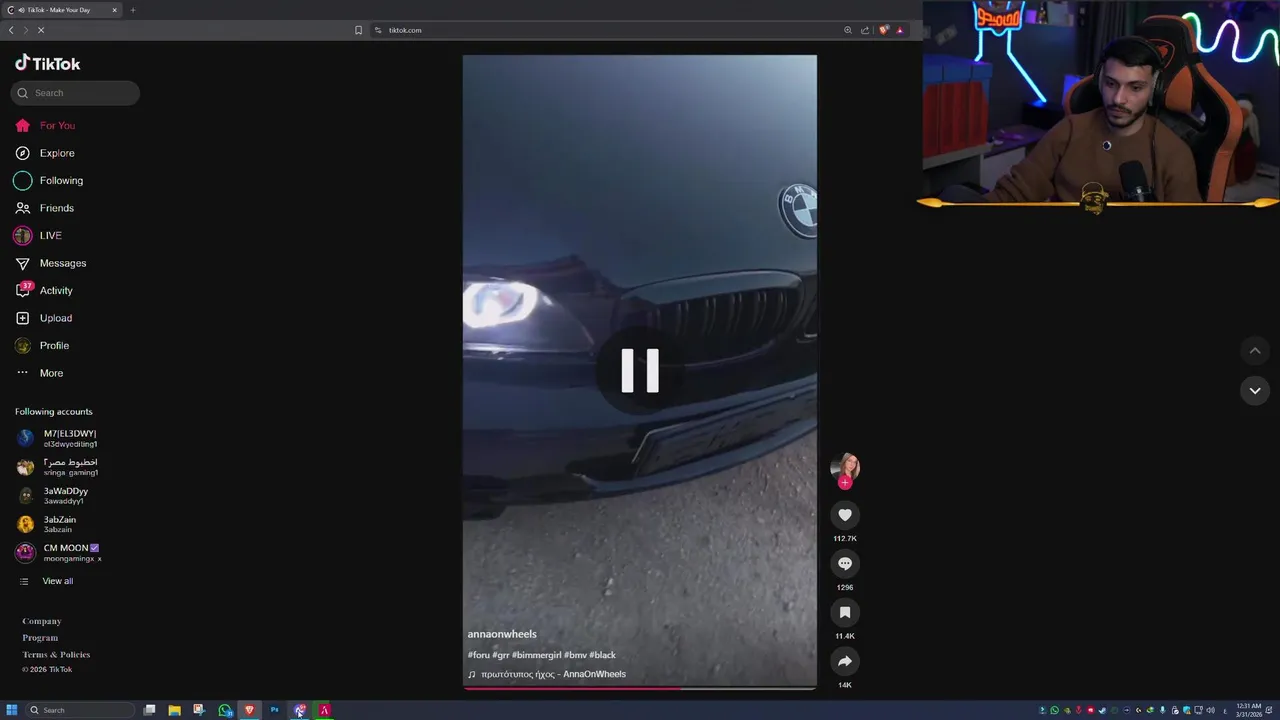Viewport: 1280px width, 720px height.
Task: Go back in browser history
Action: point(11,30)
